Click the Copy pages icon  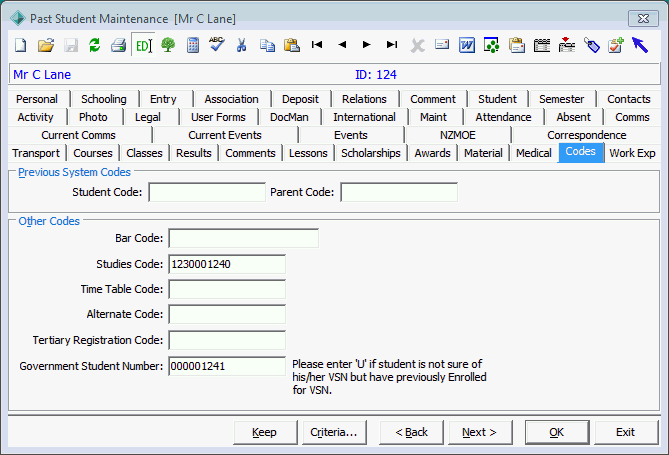click(267, 45)
